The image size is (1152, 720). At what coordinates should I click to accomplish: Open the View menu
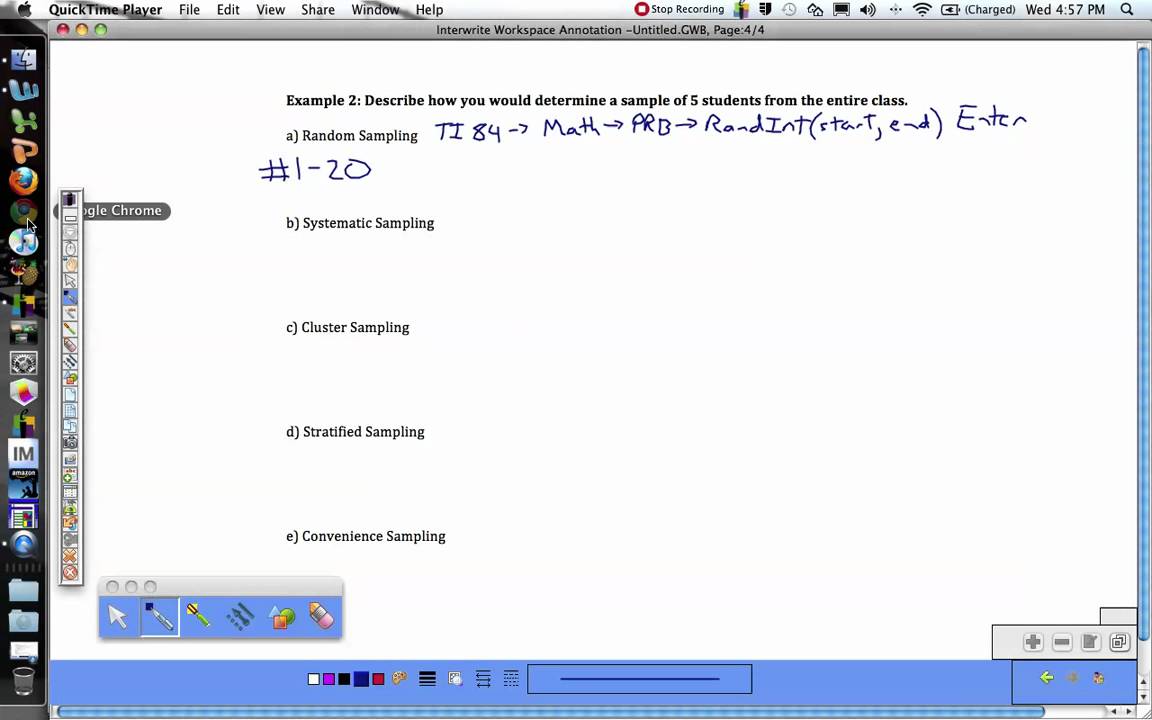(270, 10)
